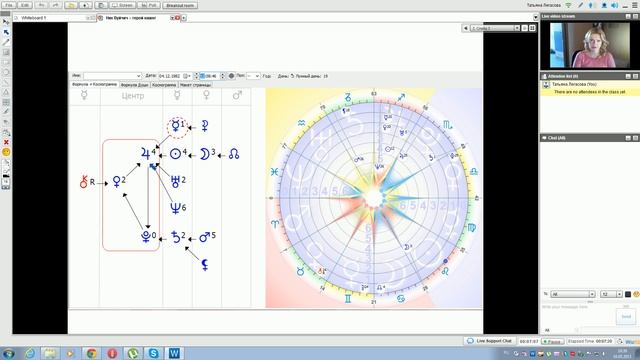
Task: Open the calendar dropdown next to date
Action: point(187,76)
